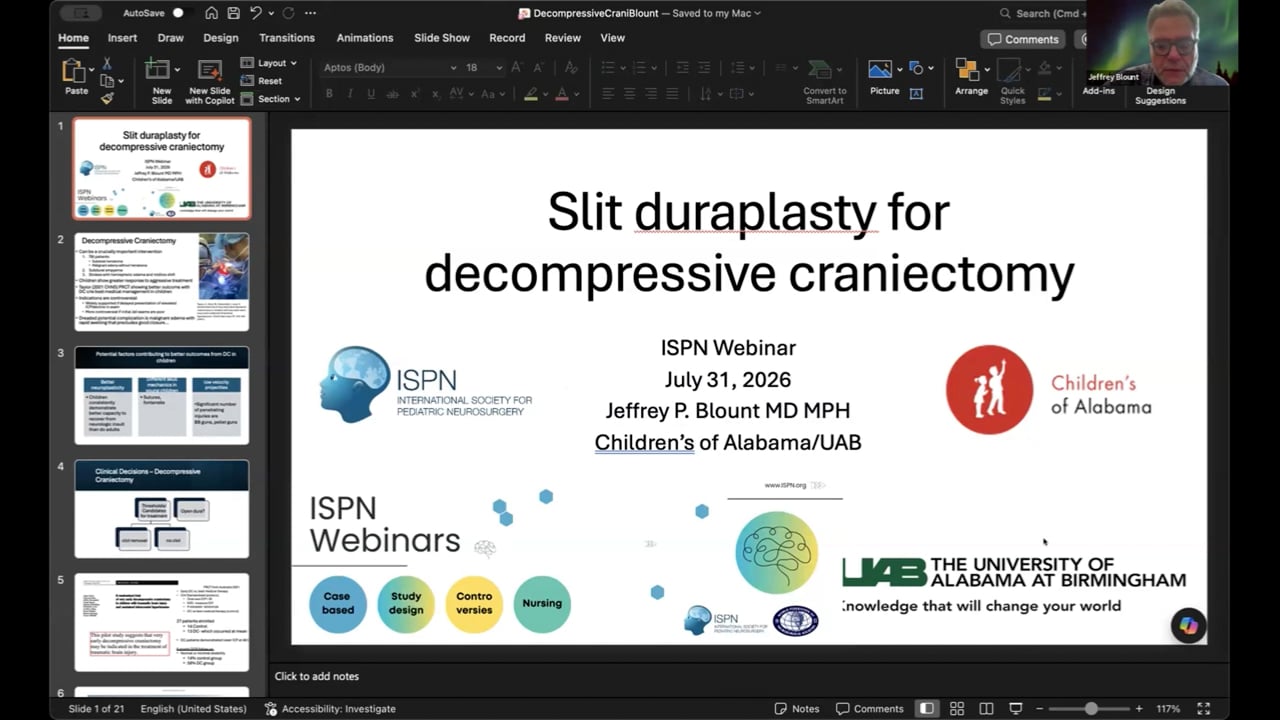Open the Review tab
The width and height of the screenshot is (1280, 720).
point(562,38)
